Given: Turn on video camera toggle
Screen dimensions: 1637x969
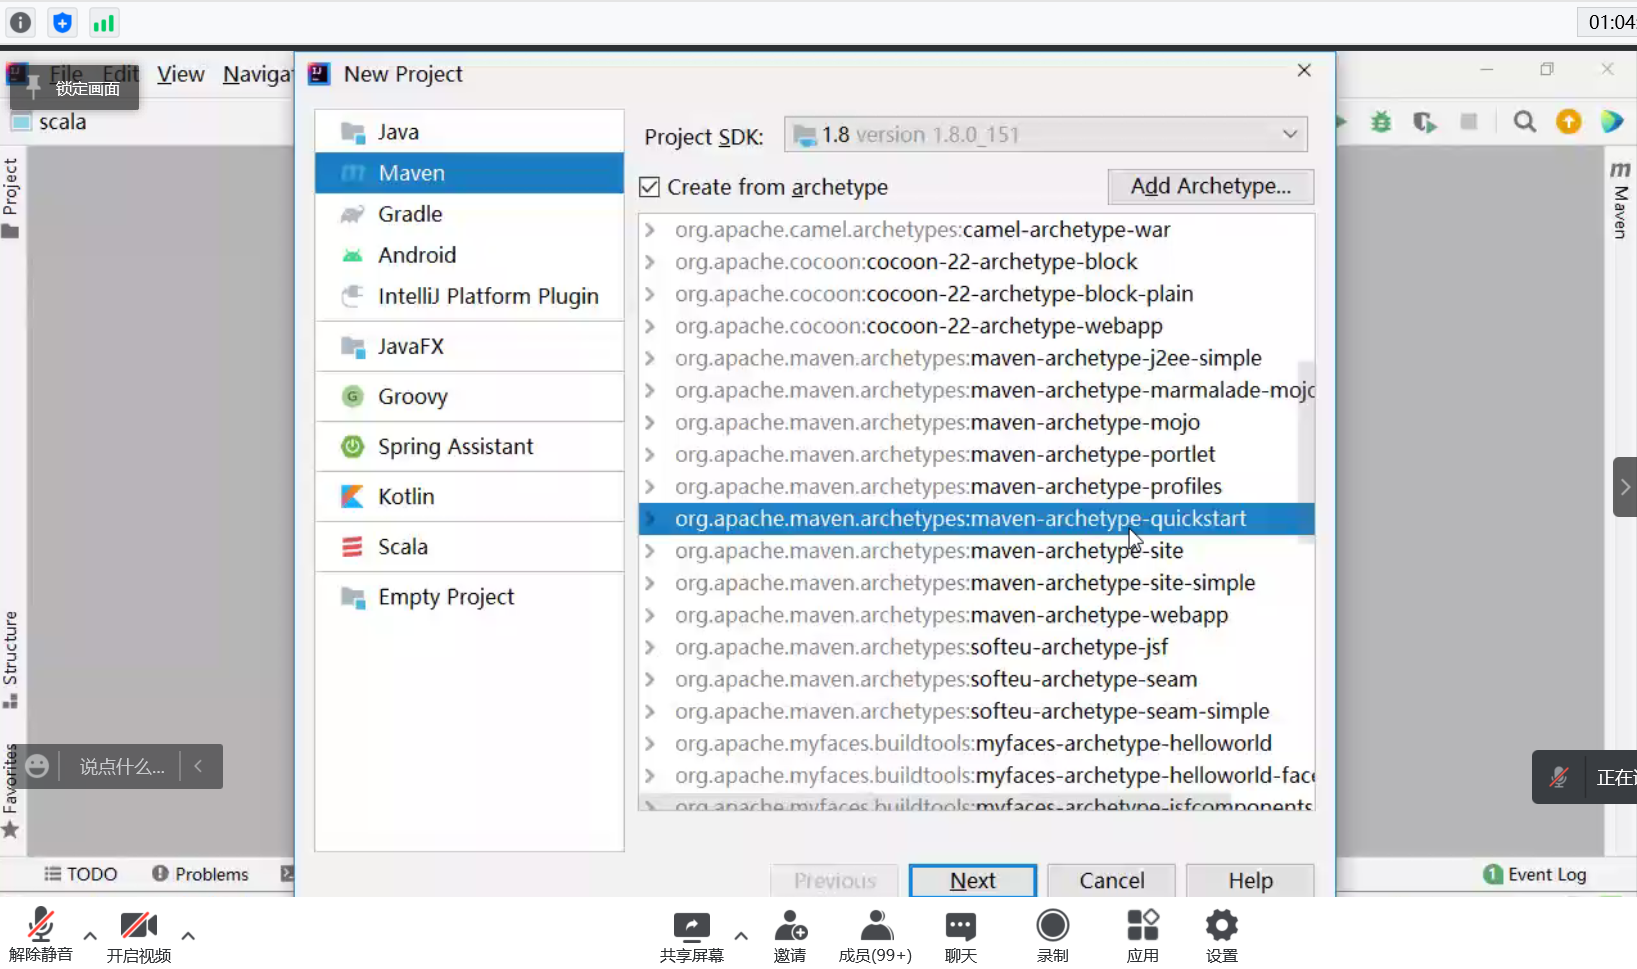Looking at the screenshot, I should click(139, 935).
